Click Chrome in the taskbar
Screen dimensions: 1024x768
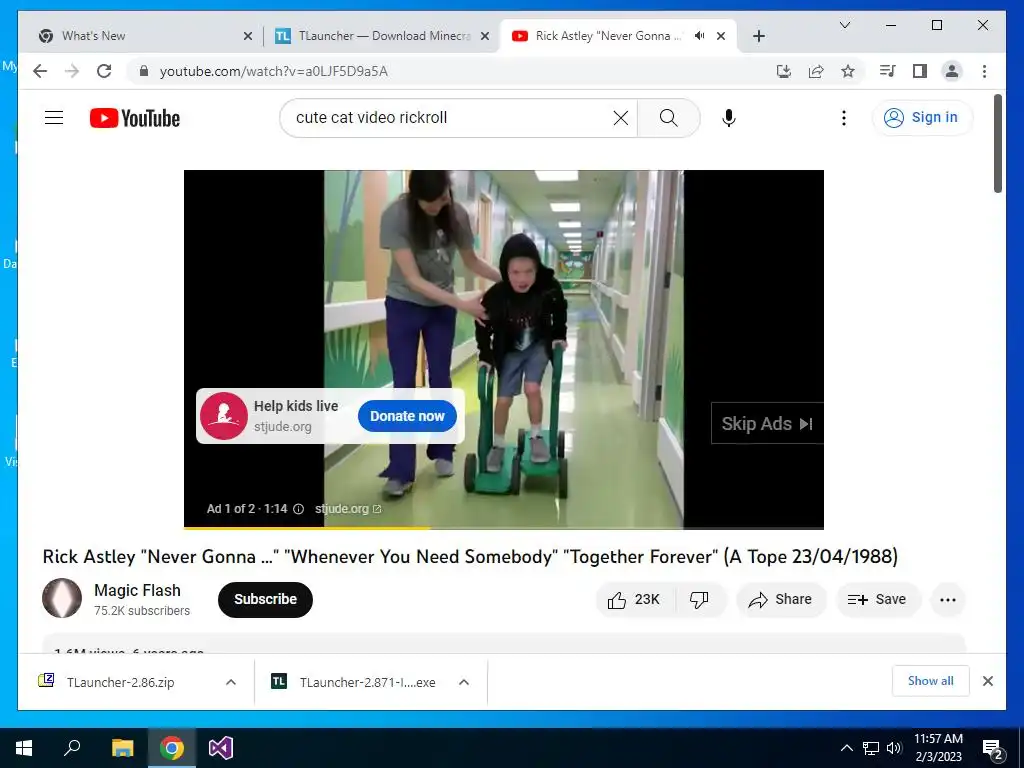tap(172, 748)
